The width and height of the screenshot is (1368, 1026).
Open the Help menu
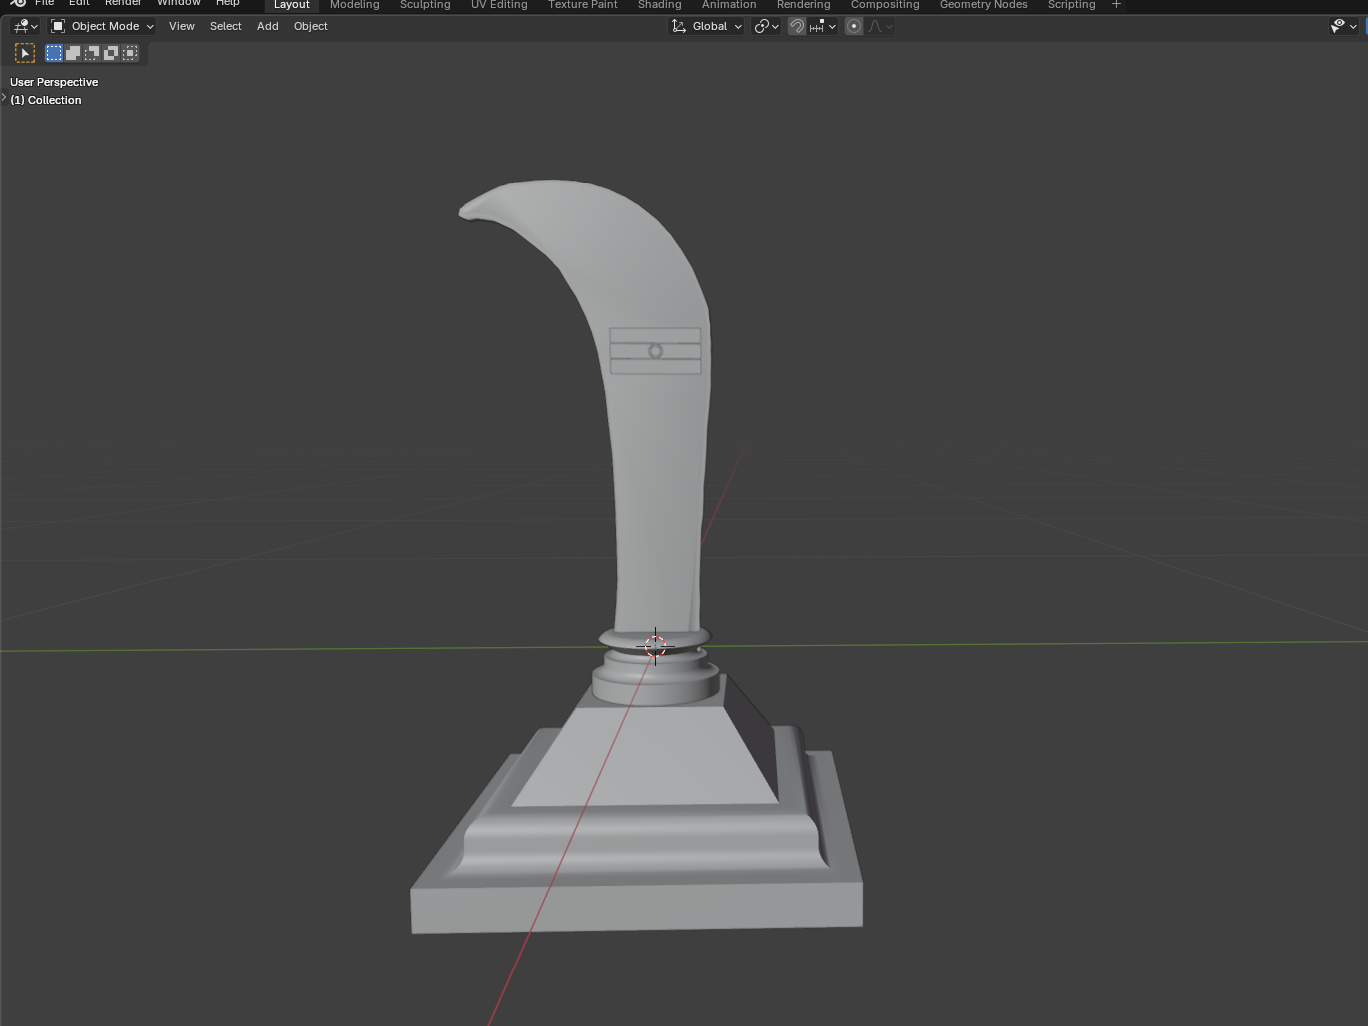tap(228, 4)
